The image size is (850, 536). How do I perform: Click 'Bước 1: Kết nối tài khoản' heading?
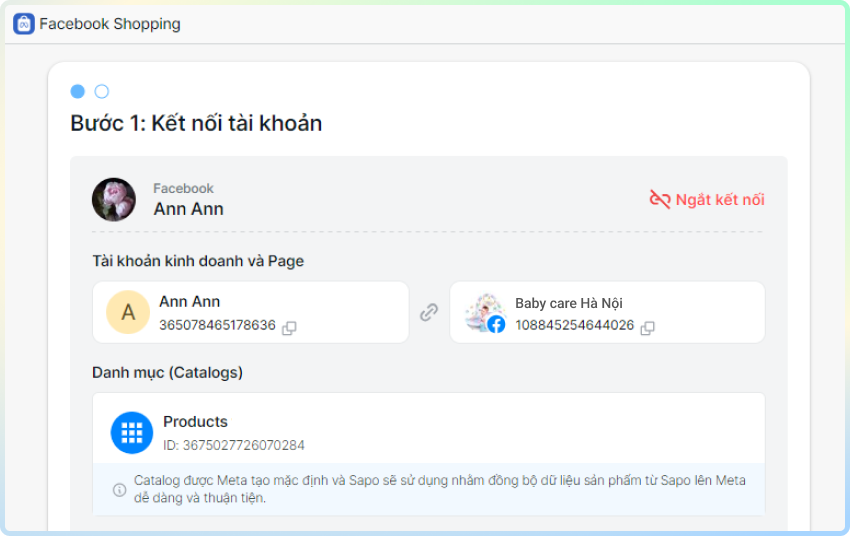click(196, 124)
